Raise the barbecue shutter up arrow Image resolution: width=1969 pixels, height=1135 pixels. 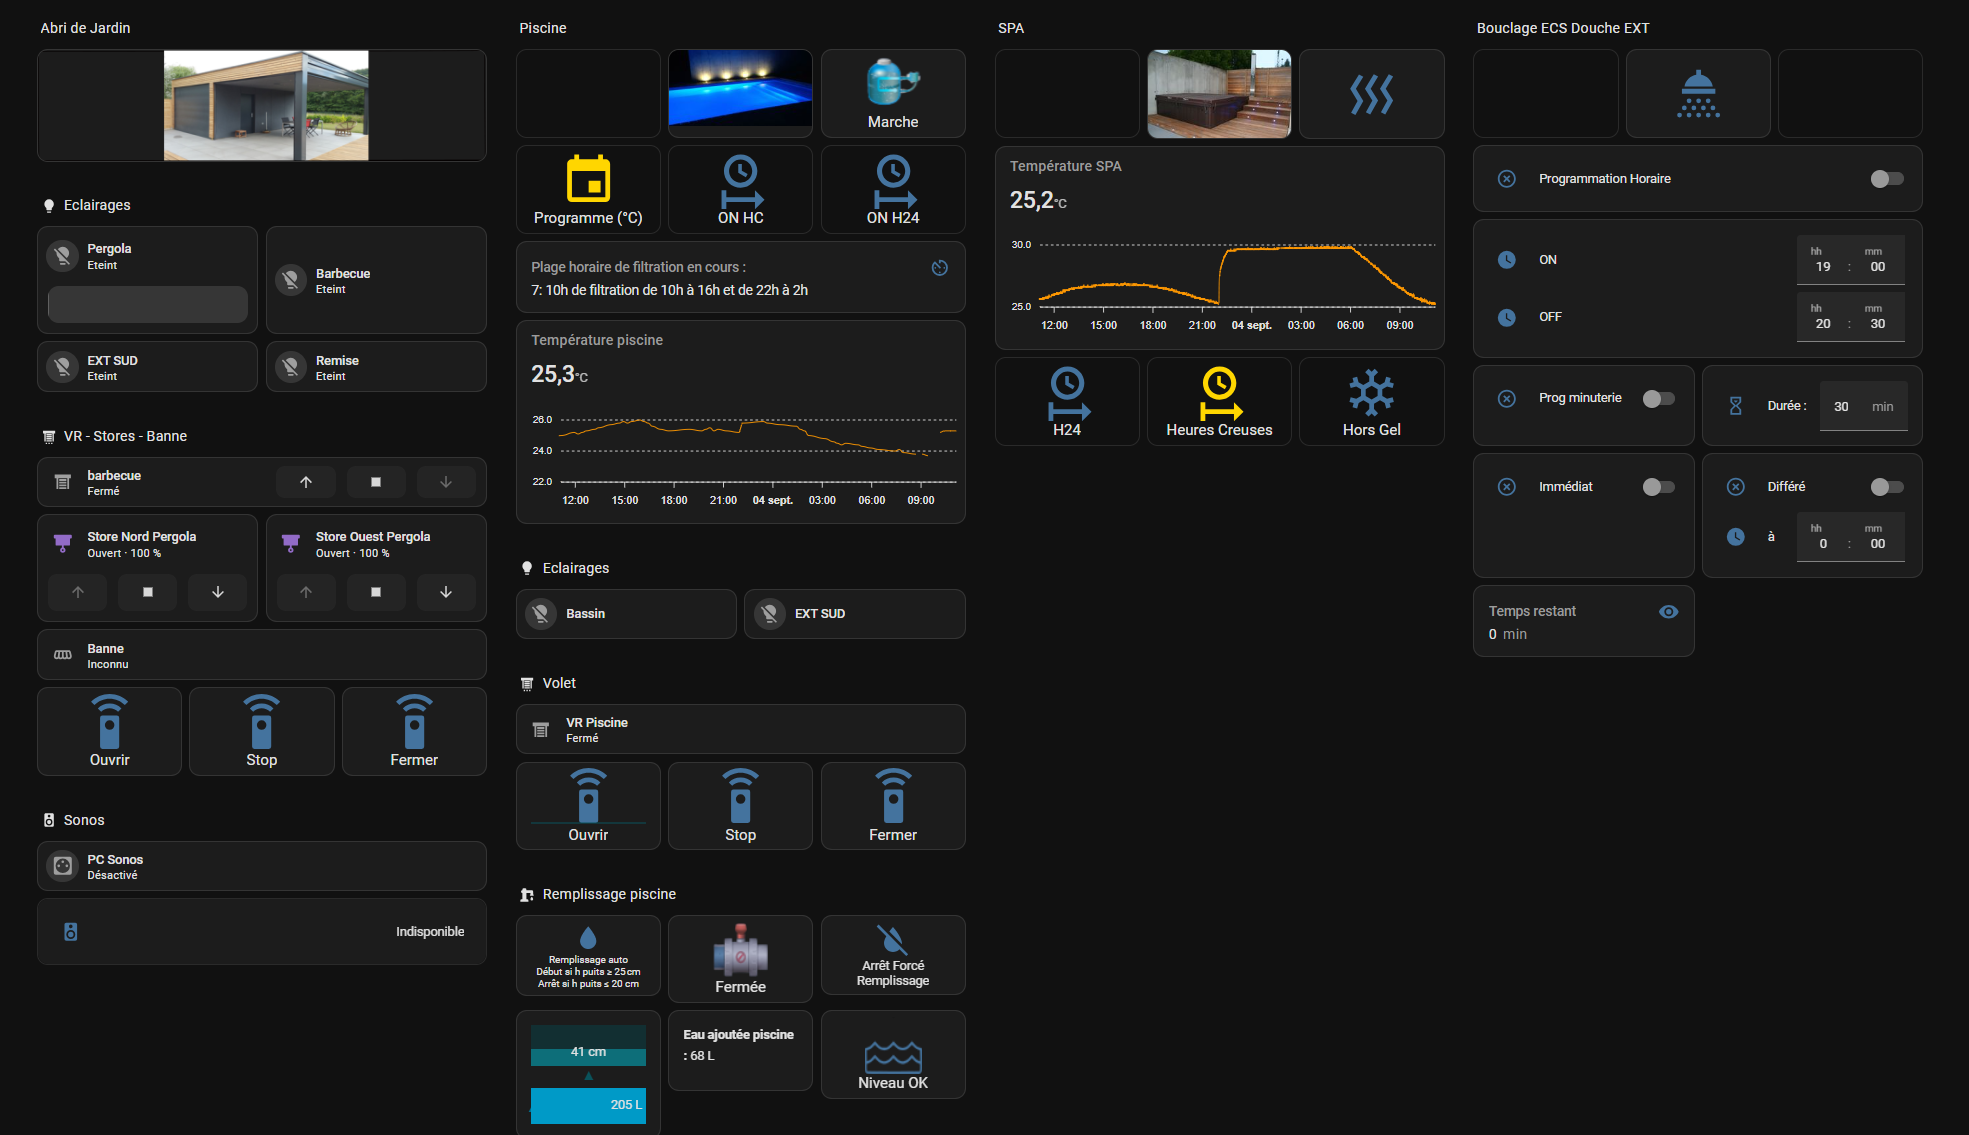(306, 482)
